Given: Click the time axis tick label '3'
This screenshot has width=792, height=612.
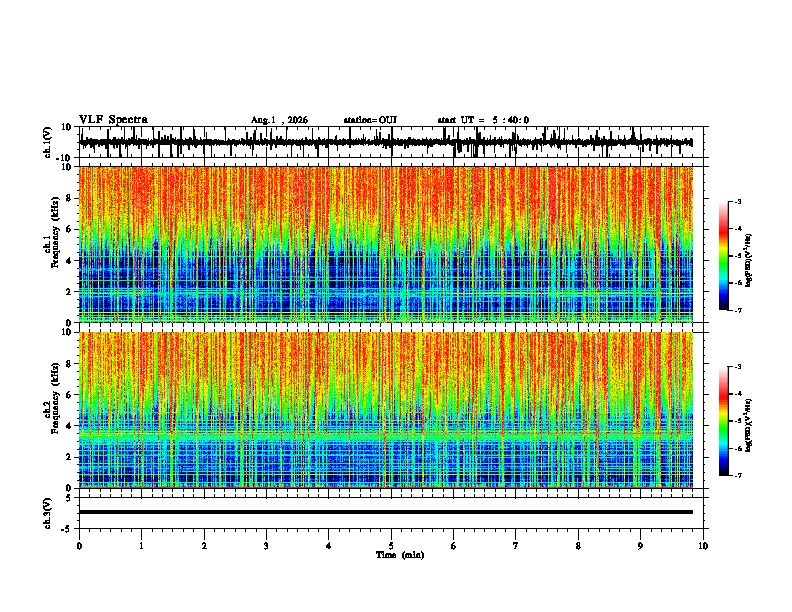Looking at the screenshot, I should point(266,546).
